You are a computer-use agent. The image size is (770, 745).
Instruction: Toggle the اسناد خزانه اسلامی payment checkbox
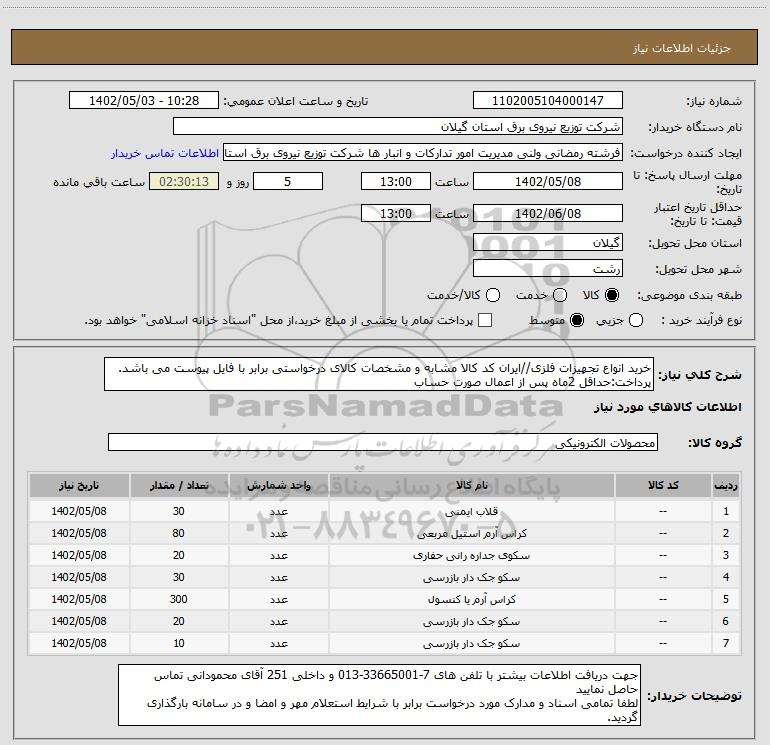485,320
